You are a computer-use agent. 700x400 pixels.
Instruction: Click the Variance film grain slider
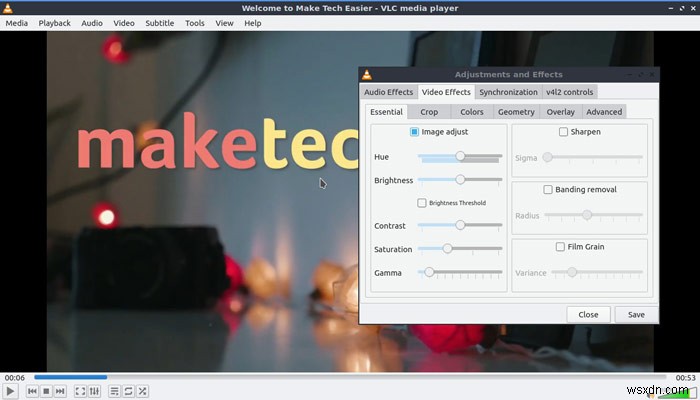(597, 272)
